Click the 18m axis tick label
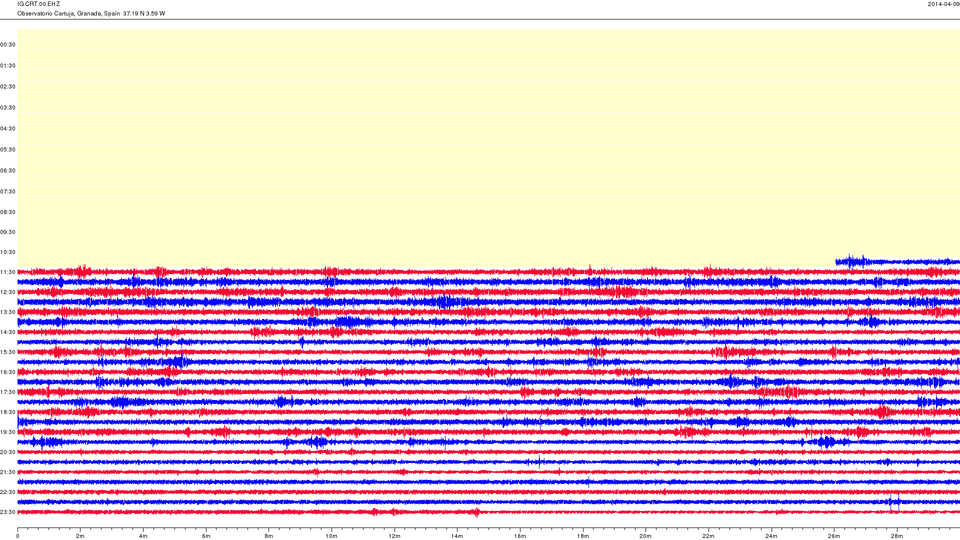The image size is (960, 540). pos(583,536)
